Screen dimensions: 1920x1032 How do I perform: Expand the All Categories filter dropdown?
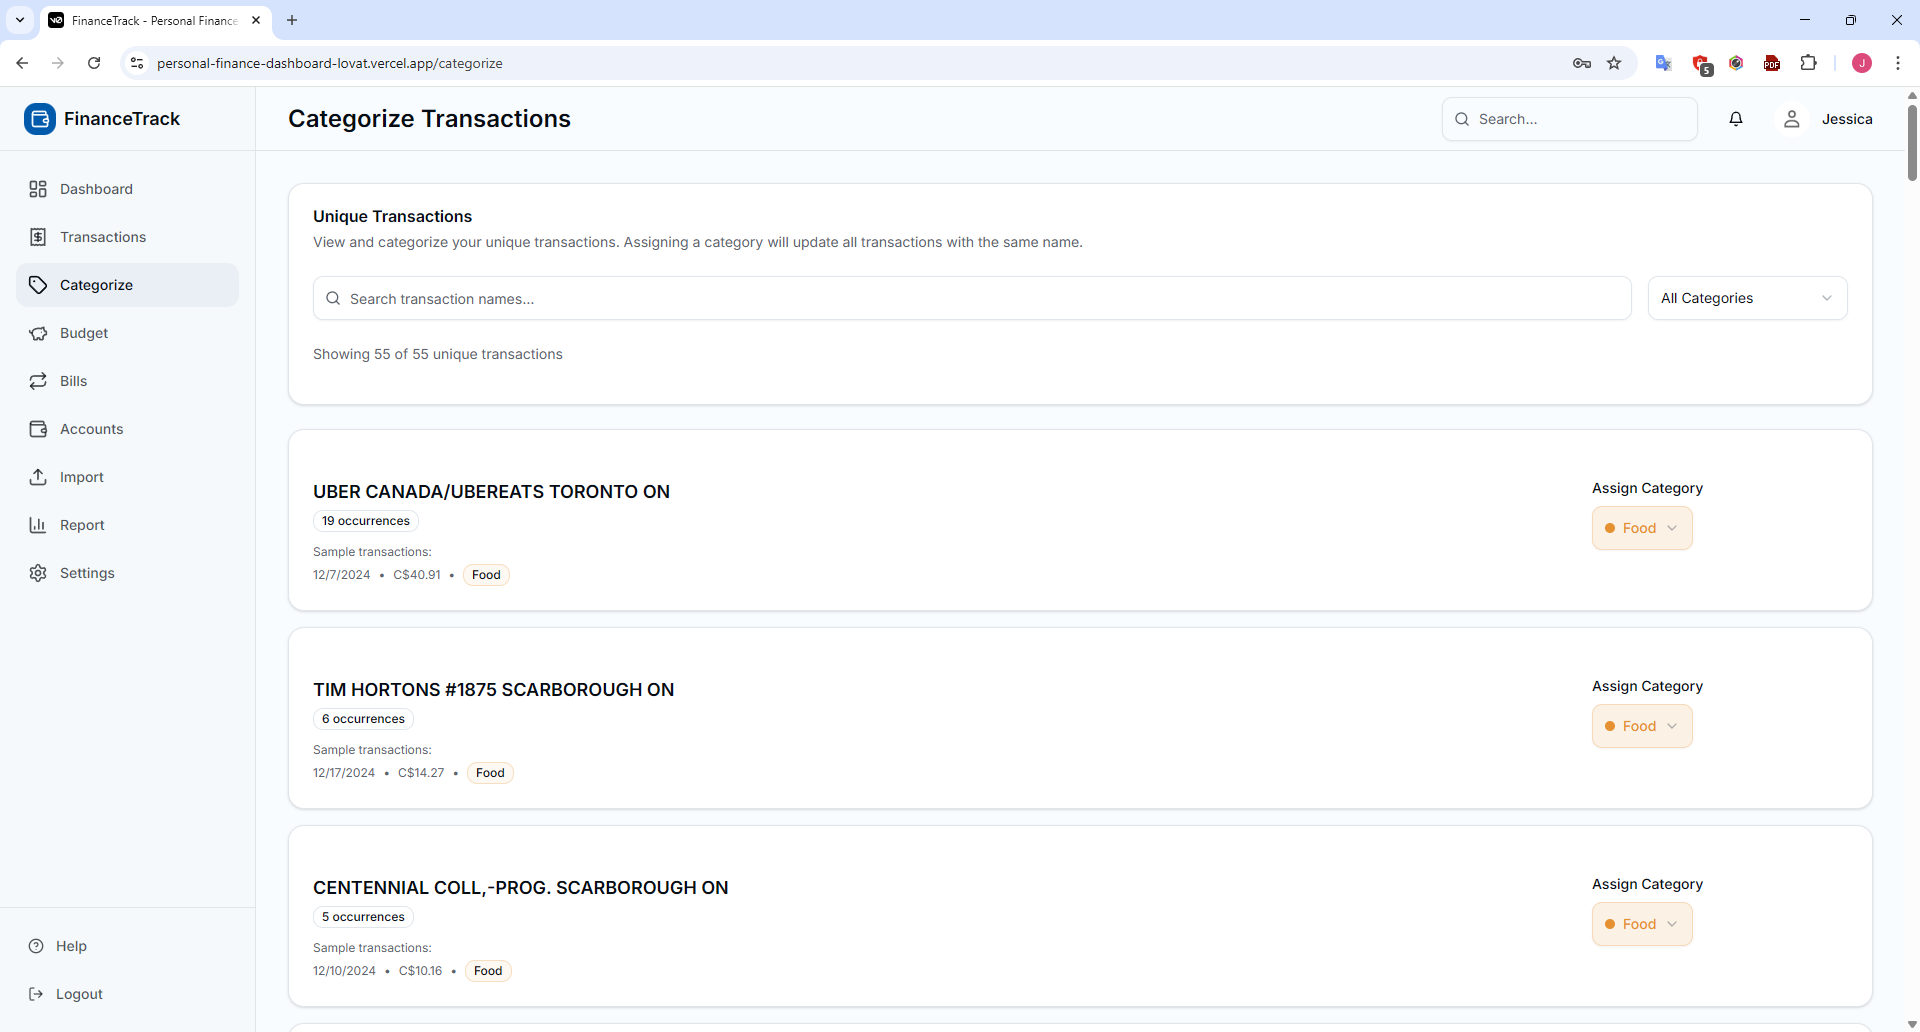tap(1746, 298)
